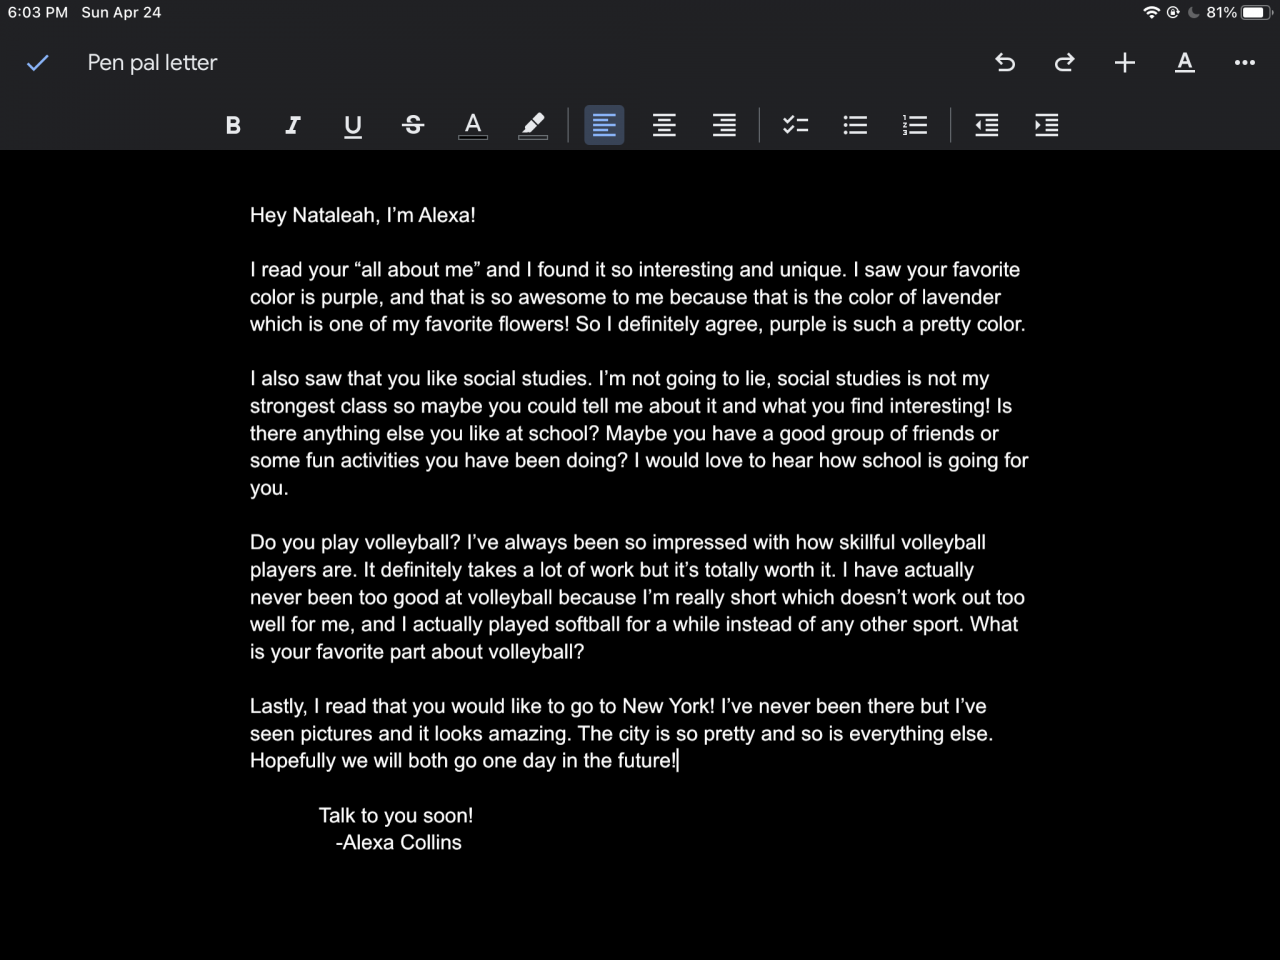Increase the paragraph indent
Viewport: 1280px width, 960px height.
(x=1047, y=125)
